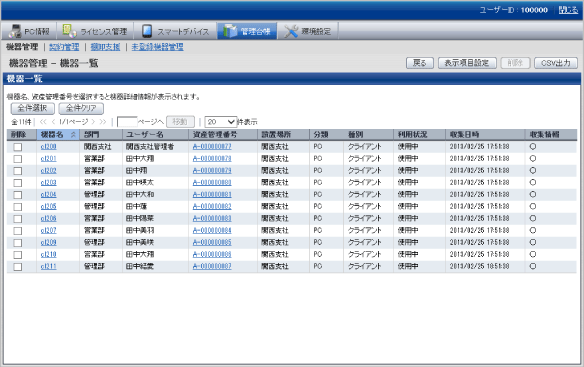Screen dimensions: 584x367
Task: Open device cl205 details link
Action: tap(48, 206)
